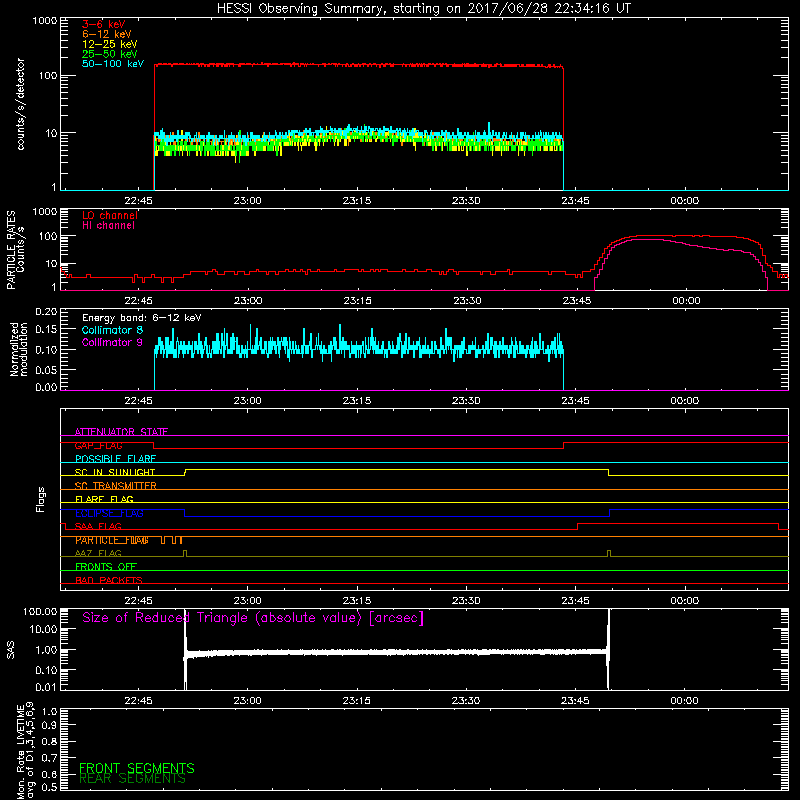Screen dimensions: 800x800
Task: Click the SC_IN_SUNLIGHT flag label
Action: click(115, 472)
